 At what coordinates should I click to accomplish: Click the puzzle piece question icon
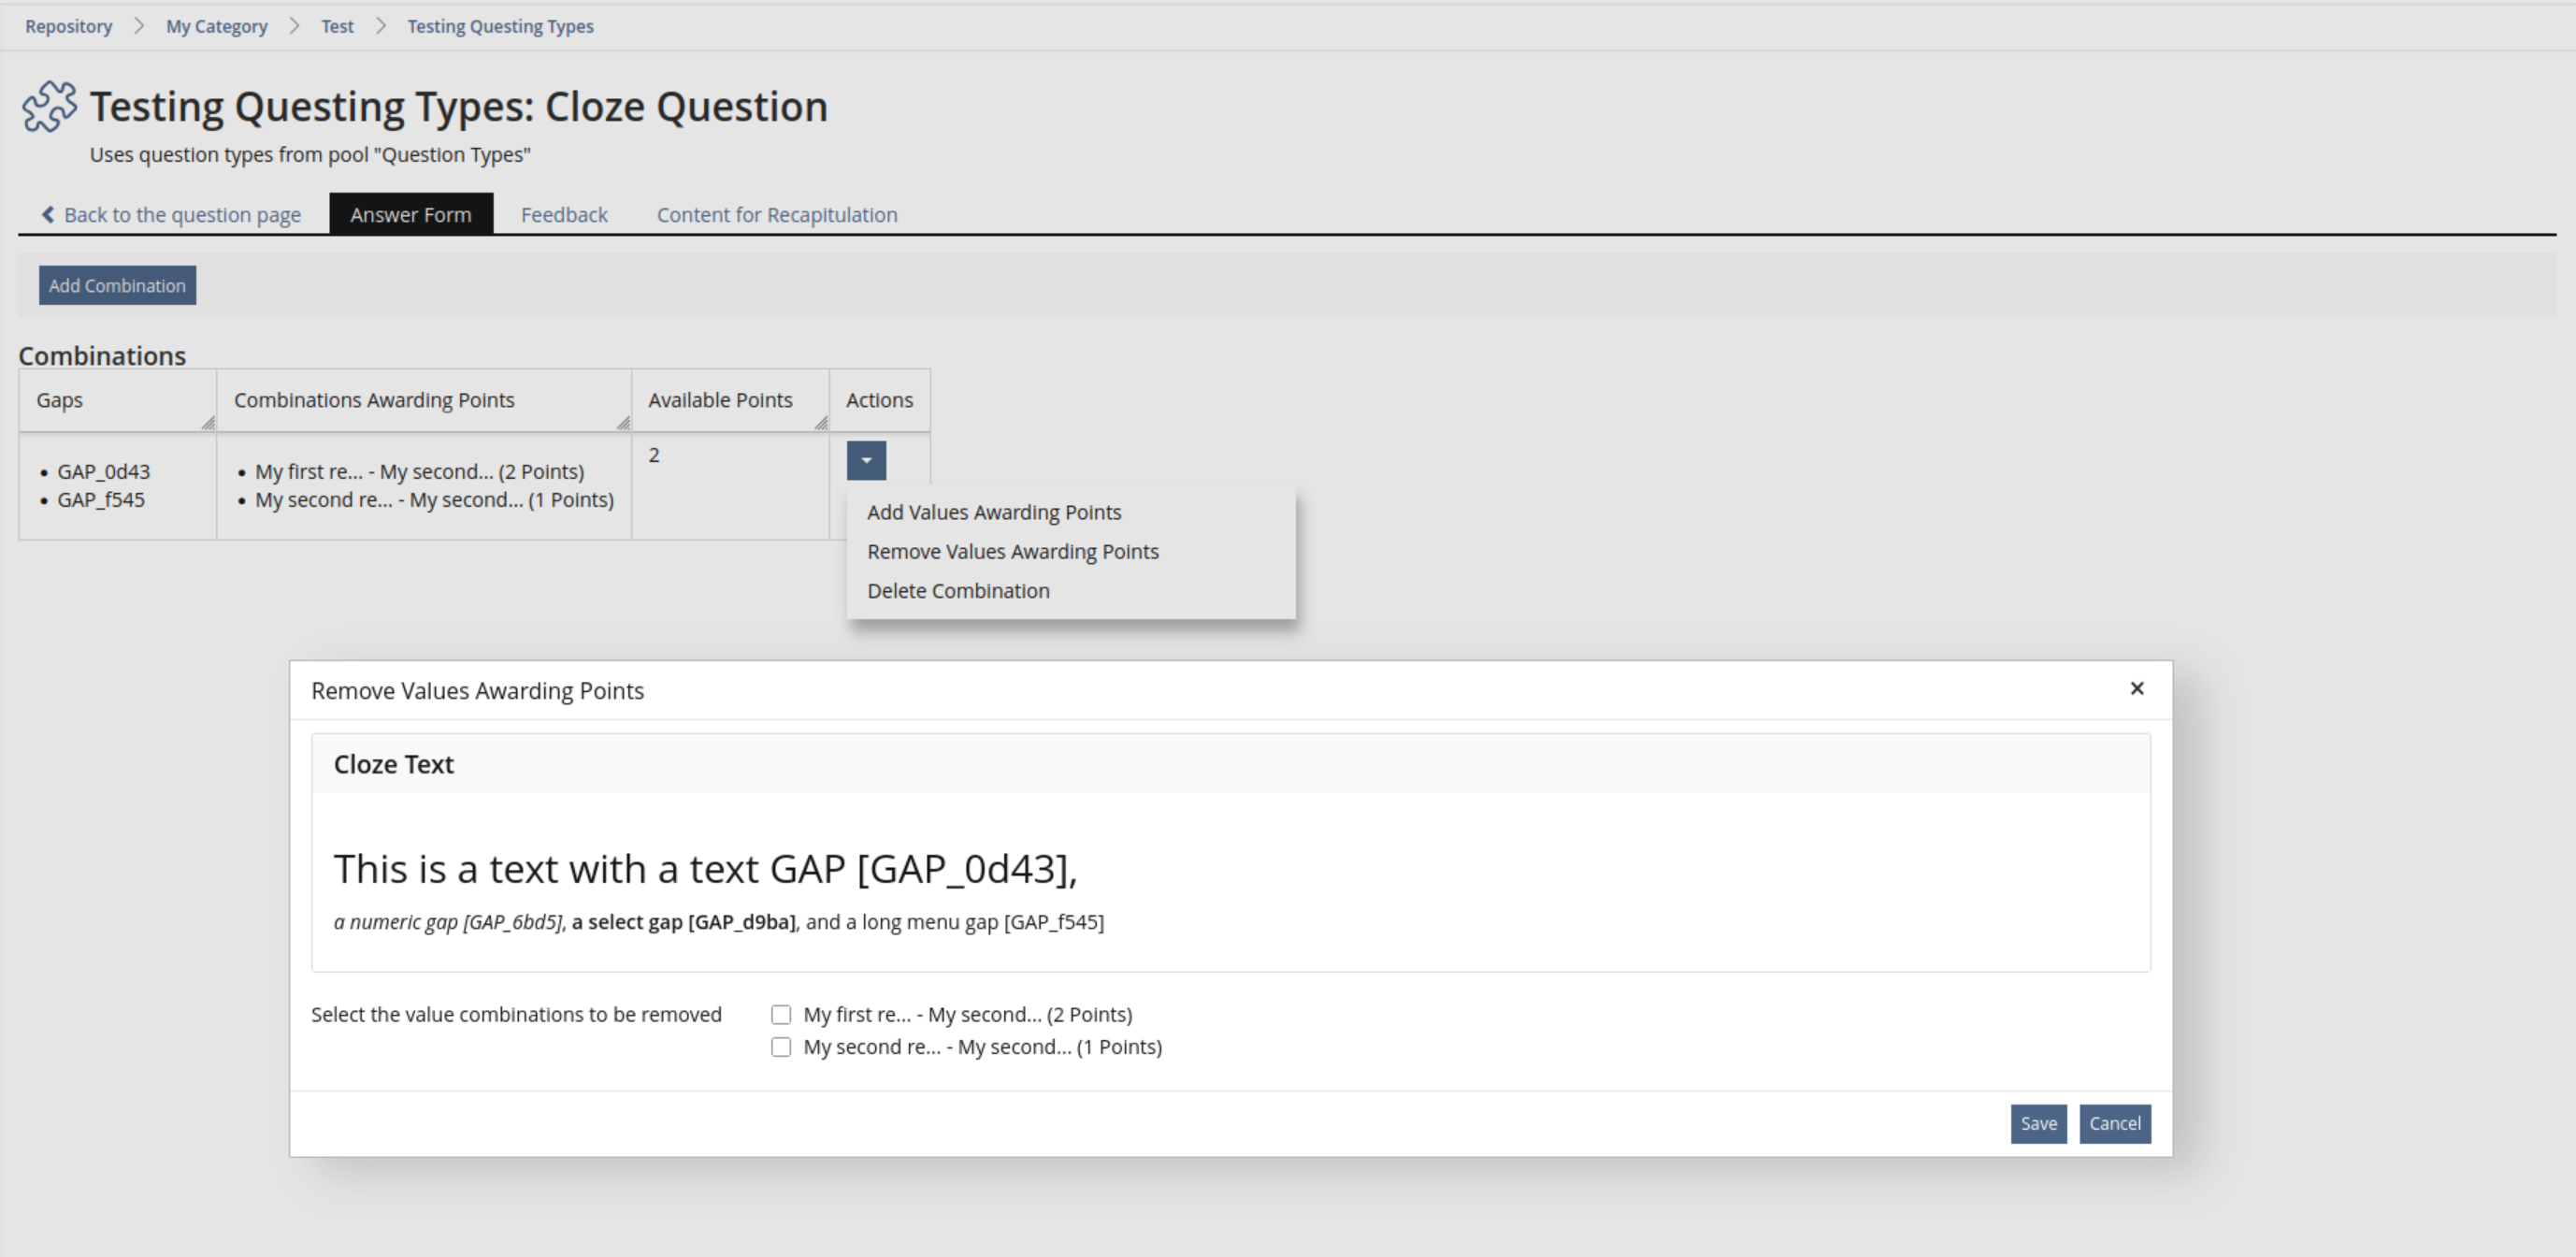click(x=49, y=107)
